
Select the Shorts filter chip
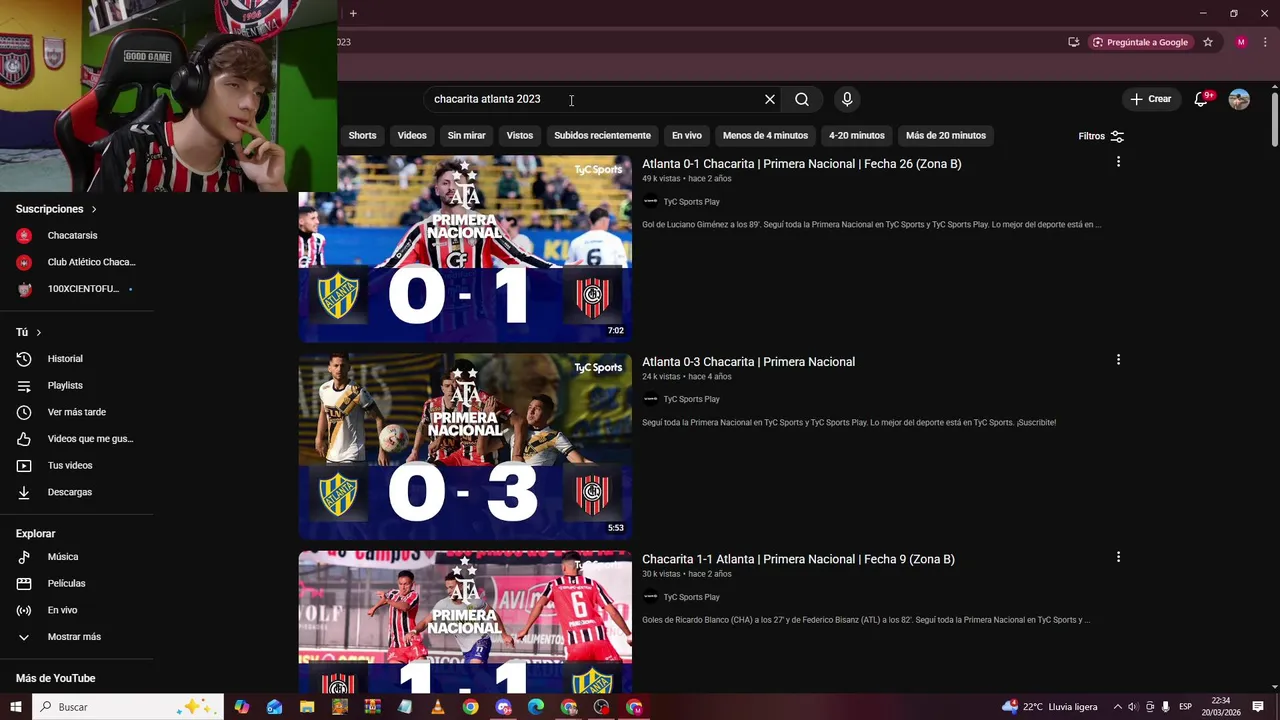362,136
